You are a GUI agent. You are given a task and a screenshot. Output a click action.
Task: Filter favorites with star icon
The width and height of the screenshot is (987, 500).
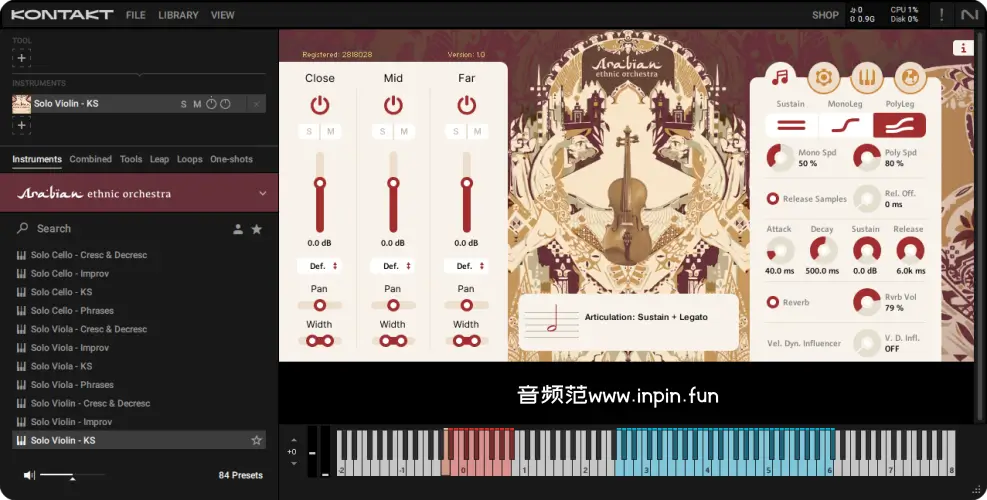click(257, 229)
